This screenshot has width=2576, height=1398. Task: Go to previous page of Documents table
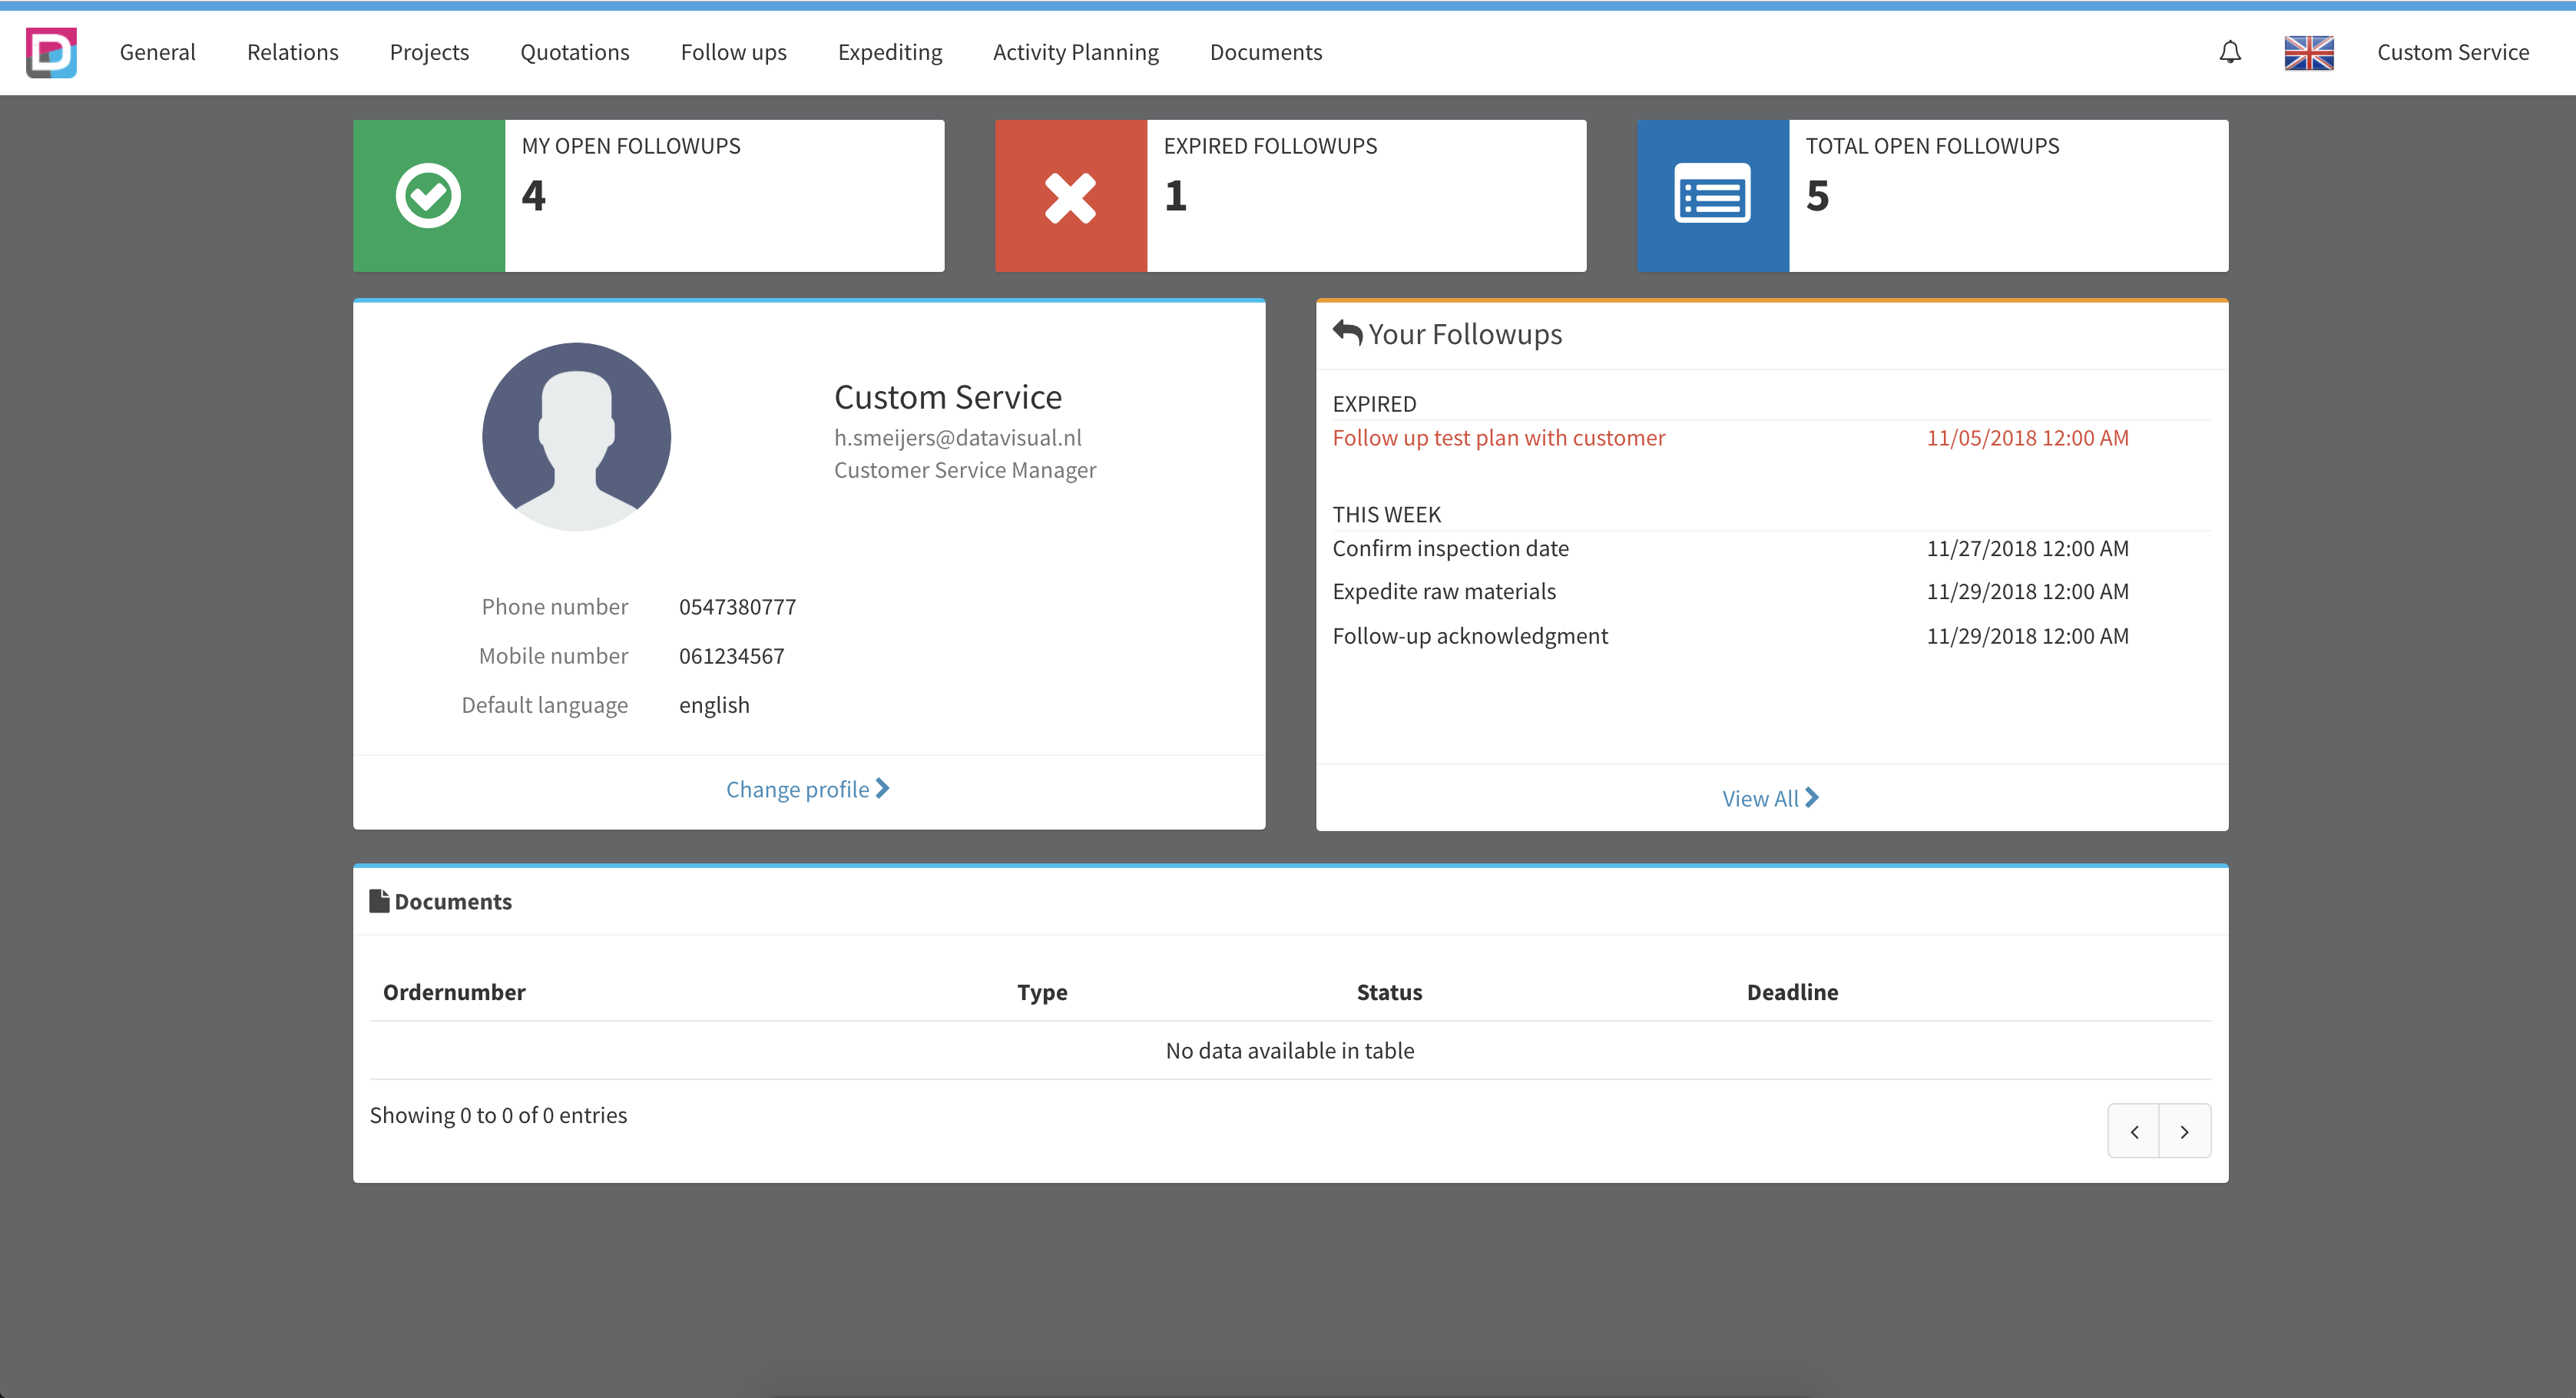[2134, 1131]
